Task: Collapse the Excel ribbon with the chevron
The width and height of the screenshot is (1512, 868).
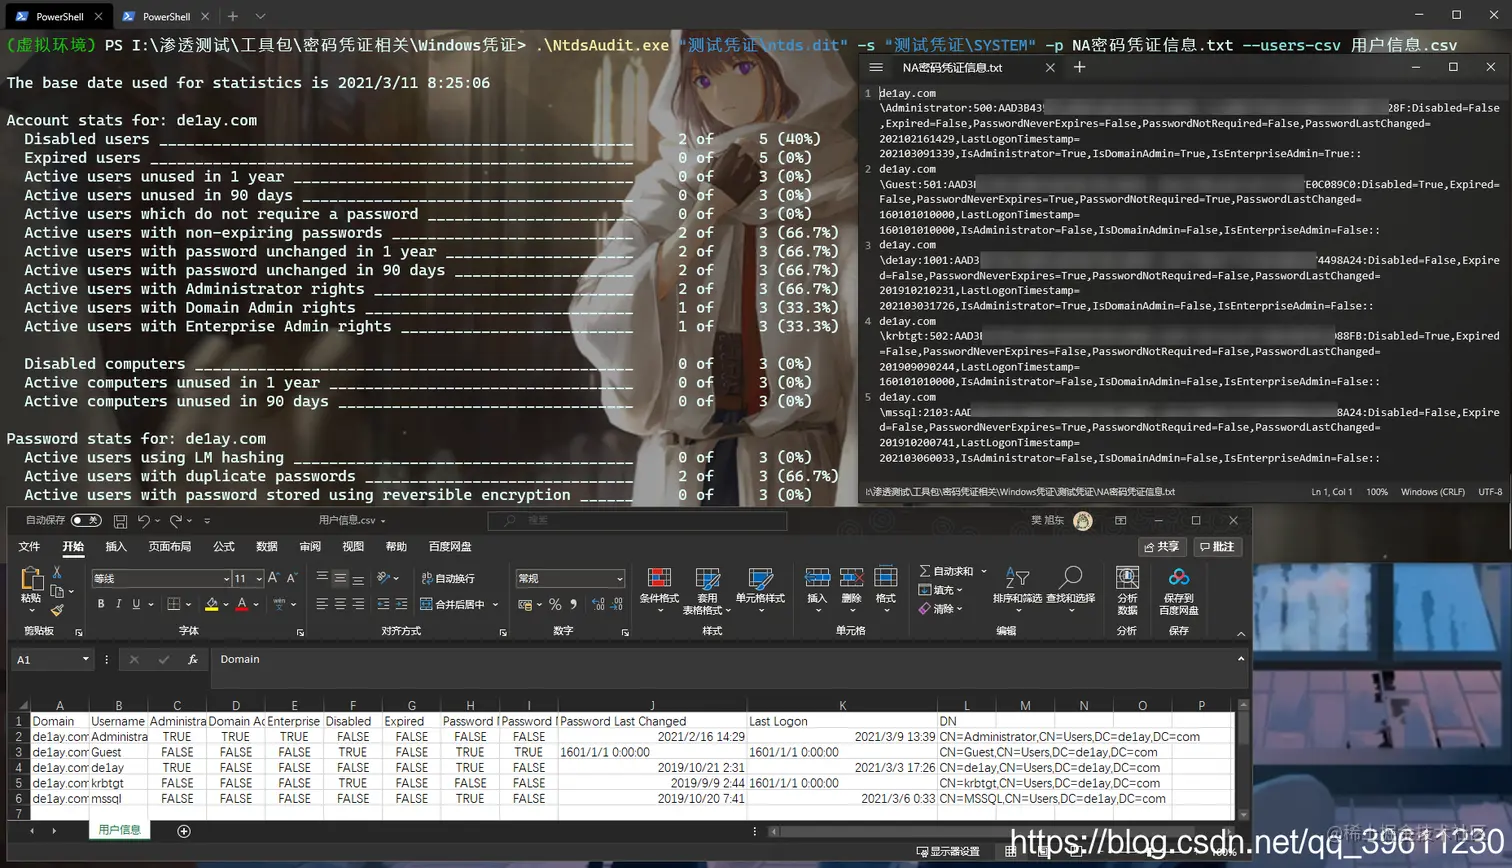Action: tap(1241, 634)
